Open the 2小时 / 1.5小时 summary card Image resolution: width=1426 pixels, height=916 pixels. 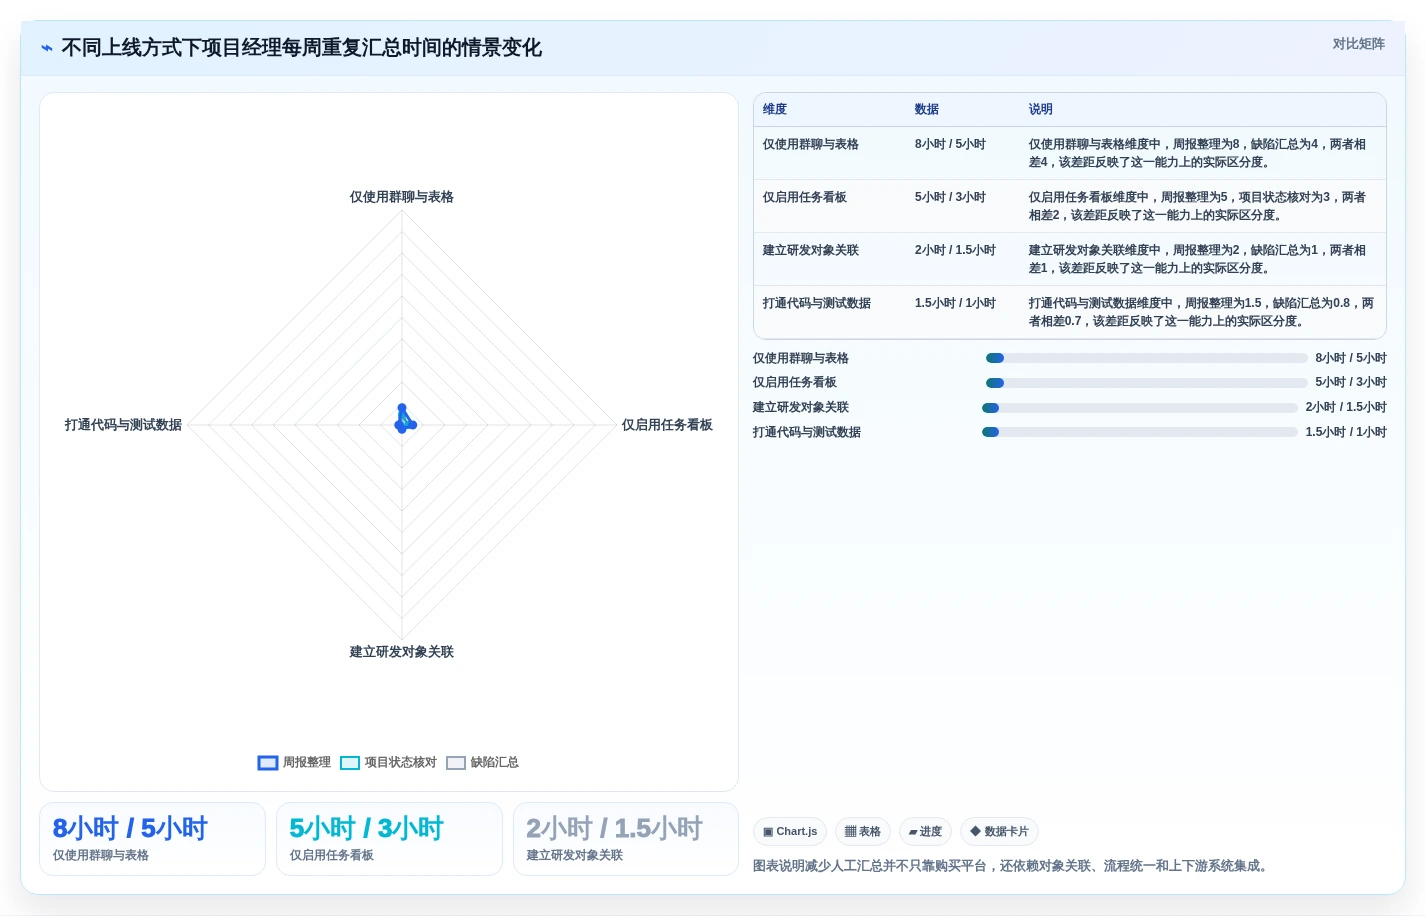pos(626,839)
